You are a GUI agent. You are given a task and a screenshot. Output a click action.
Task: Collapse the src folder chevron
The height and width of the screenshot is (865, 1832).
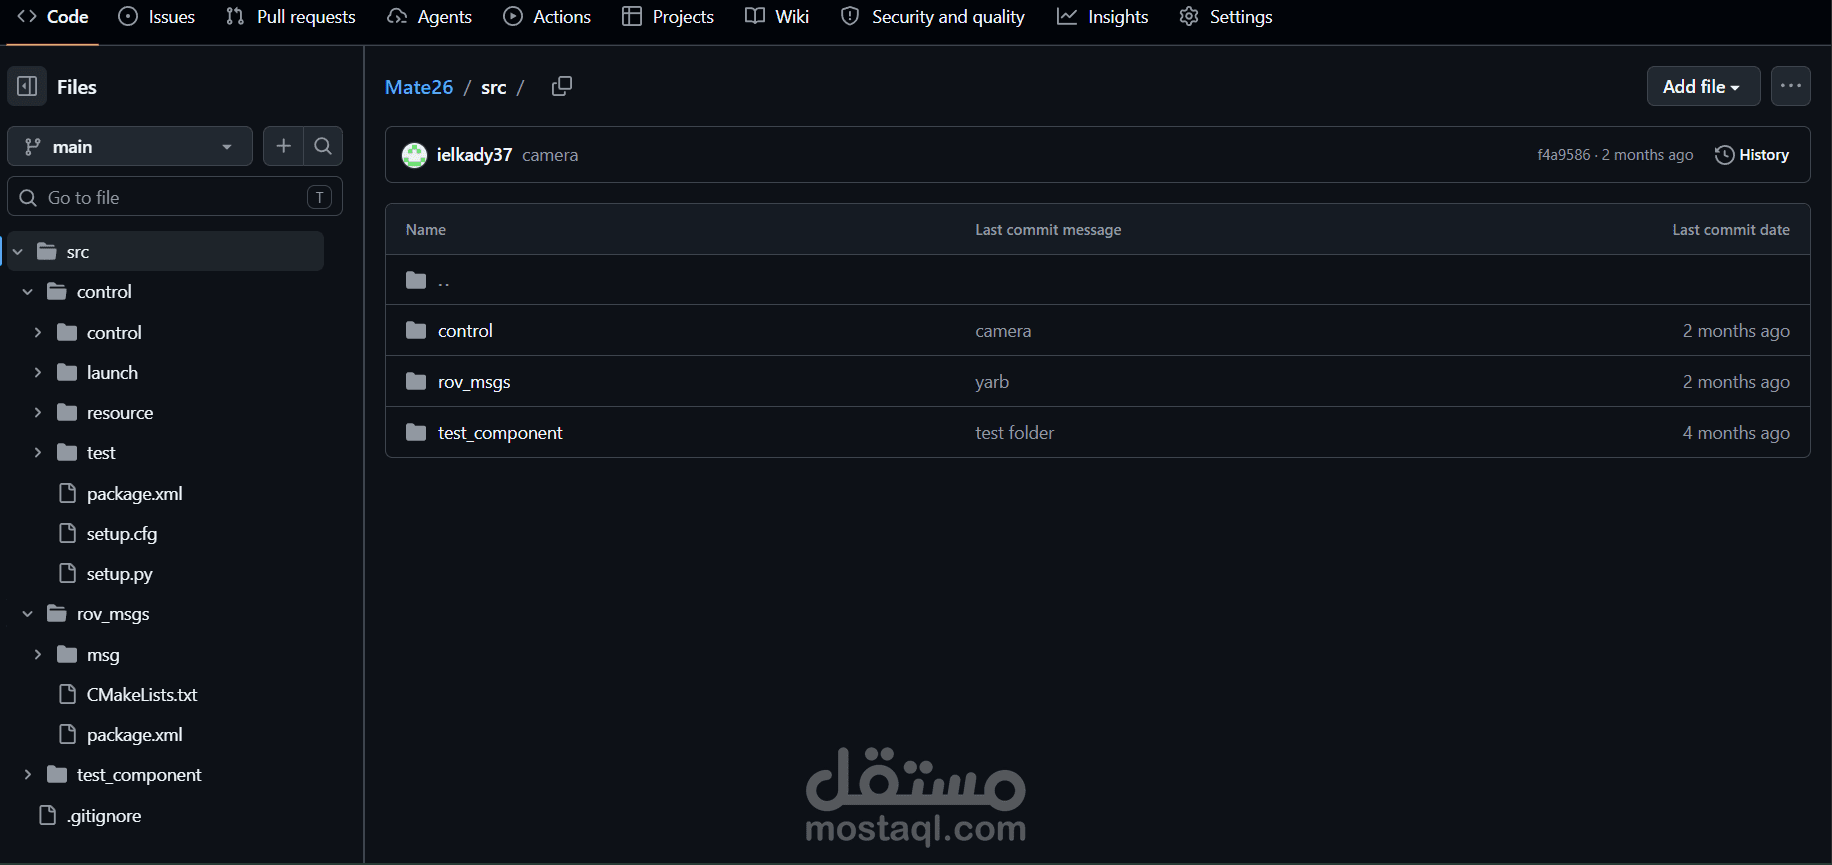click(x=18, y=251)
